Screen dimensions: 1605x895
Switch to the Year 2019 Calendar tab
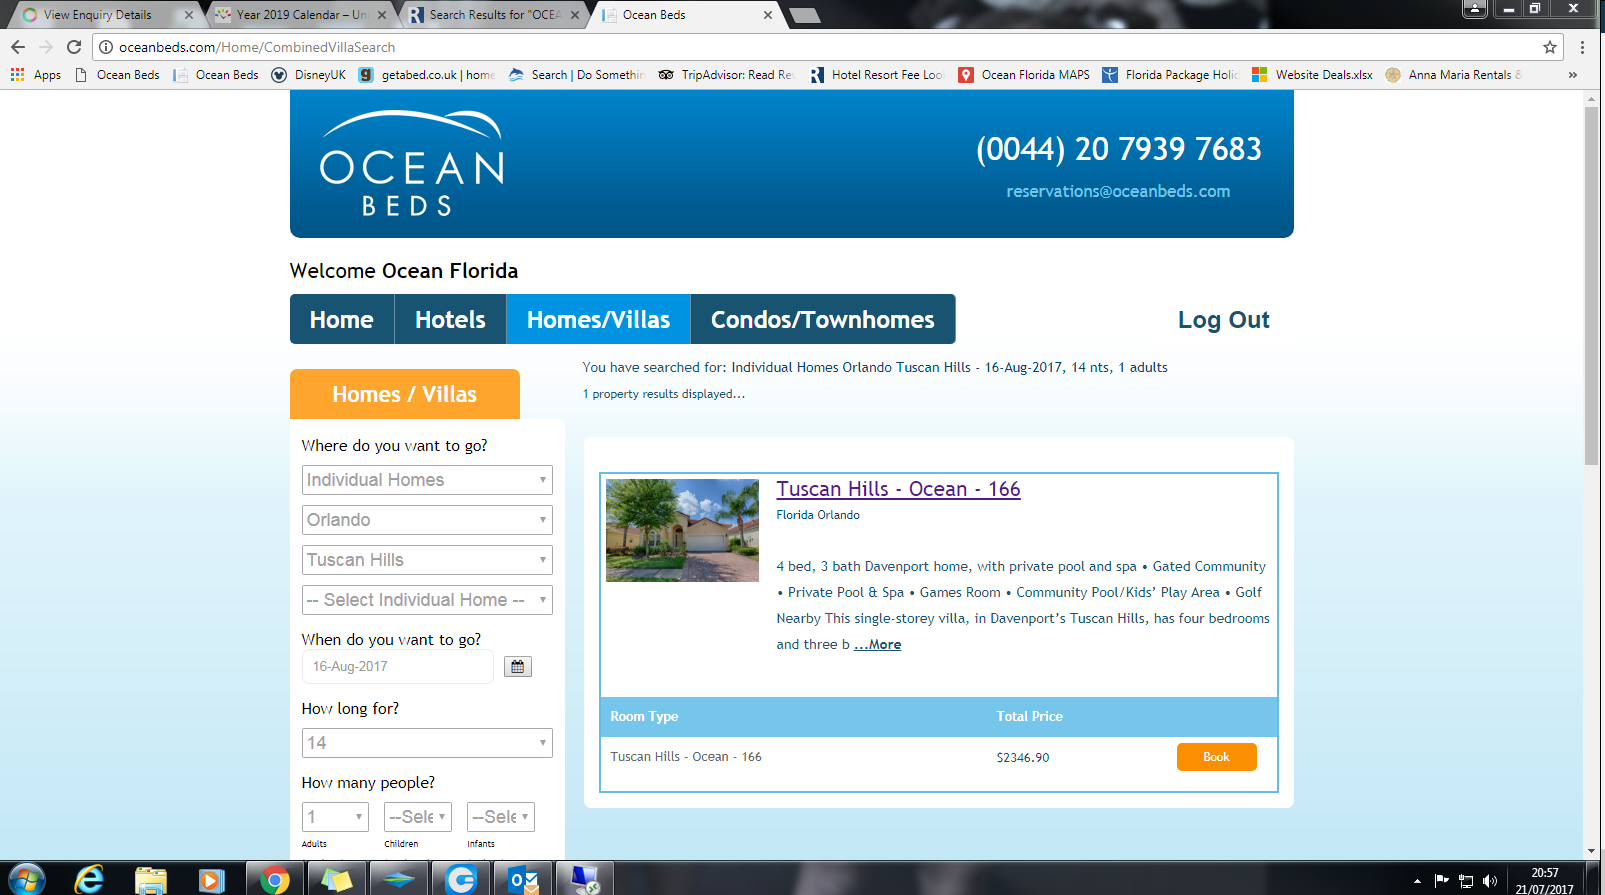coord(302,15)
